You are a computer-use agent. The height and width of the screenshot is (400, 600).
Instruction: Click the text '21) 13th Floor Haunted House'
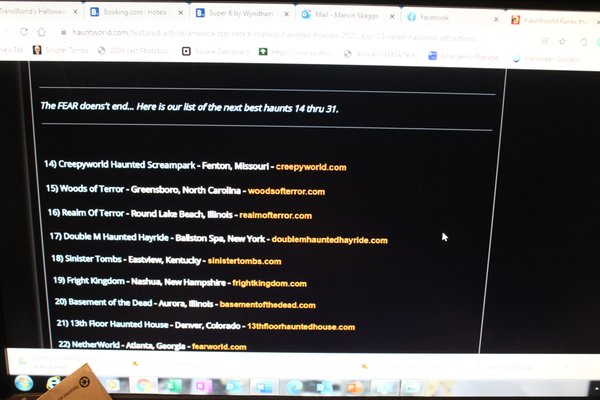point(112,324)
